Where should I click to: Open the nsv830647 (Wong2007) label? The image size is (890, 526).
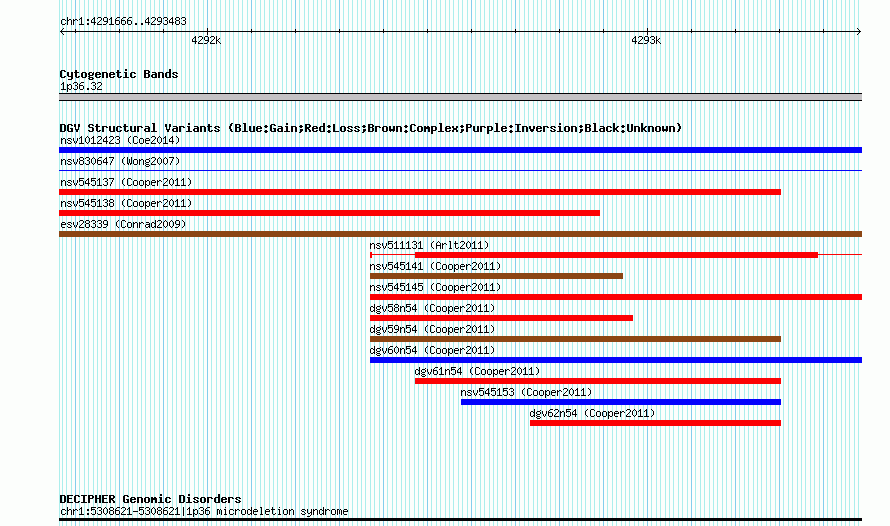120,161
